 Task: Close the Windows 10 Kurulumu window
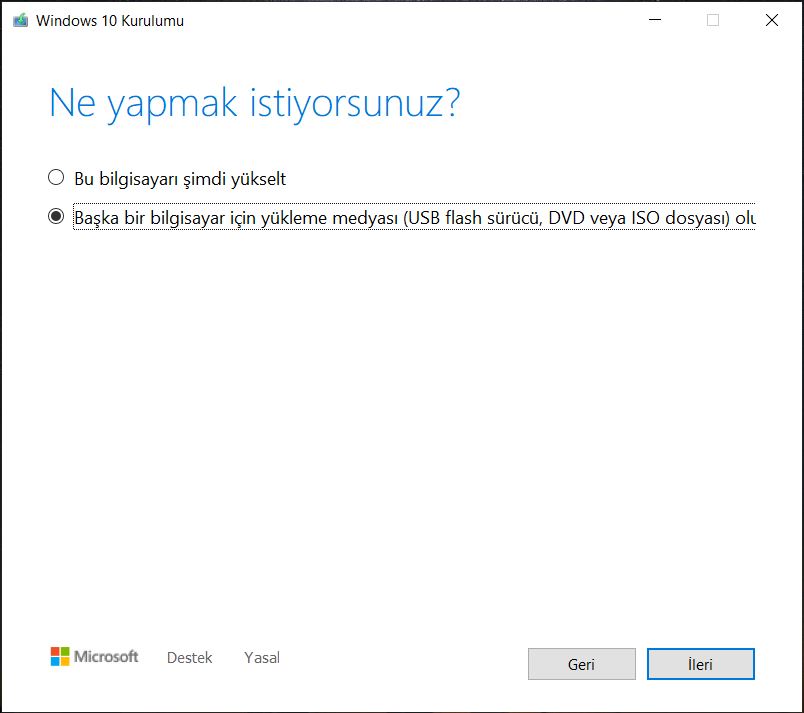pyautogui.click(x=772, y=20)
